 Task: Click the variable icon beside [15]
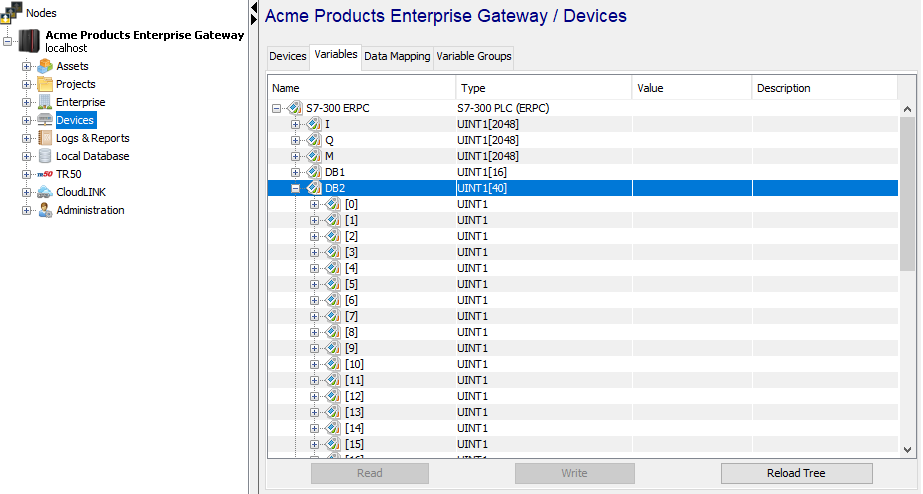point(334,444)
